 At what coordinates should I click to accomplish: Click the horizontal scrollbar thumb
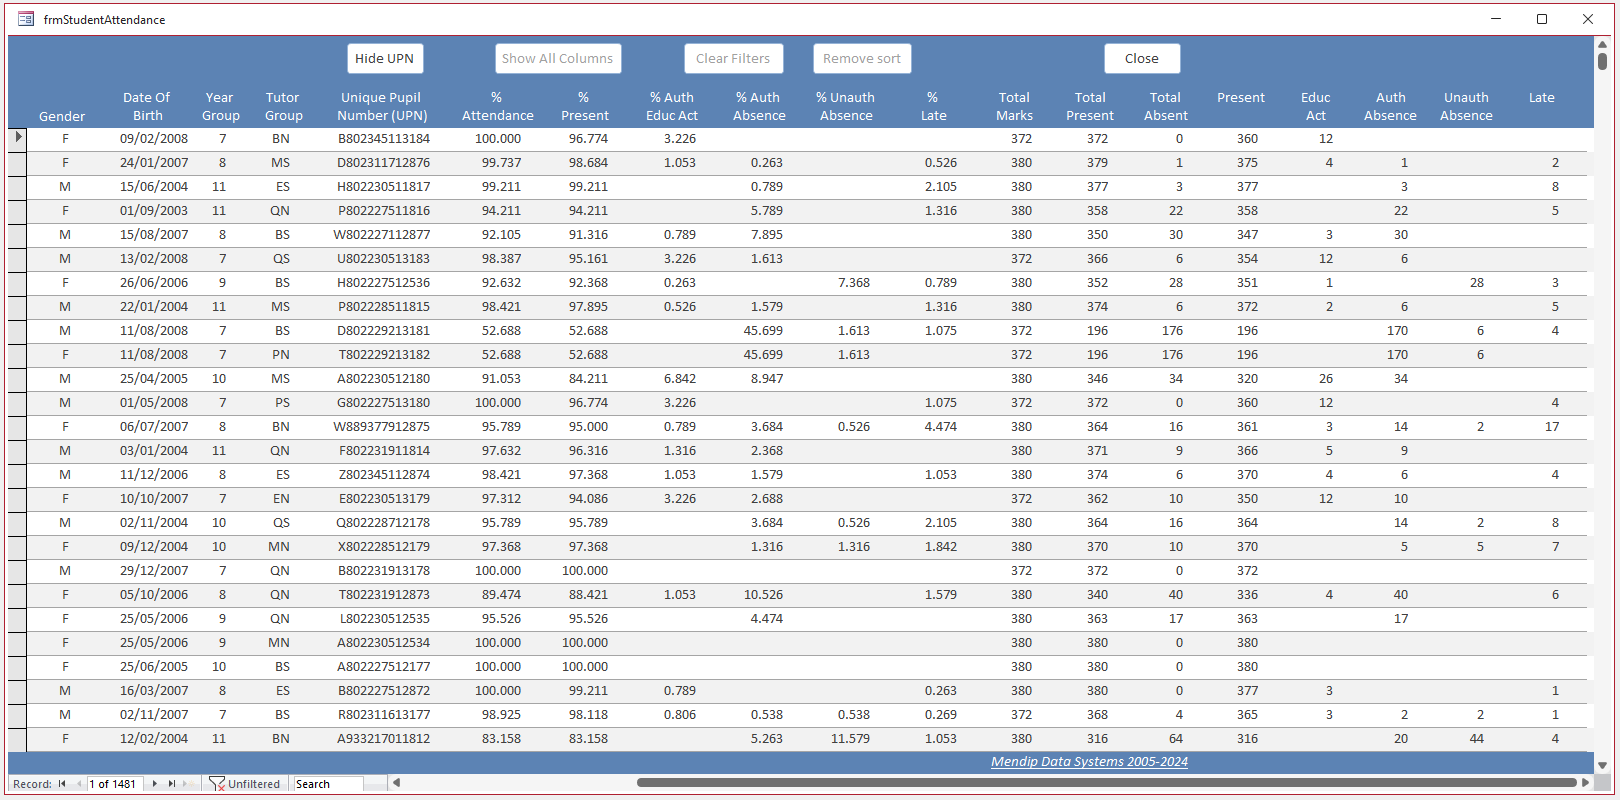click(1106, 783)
